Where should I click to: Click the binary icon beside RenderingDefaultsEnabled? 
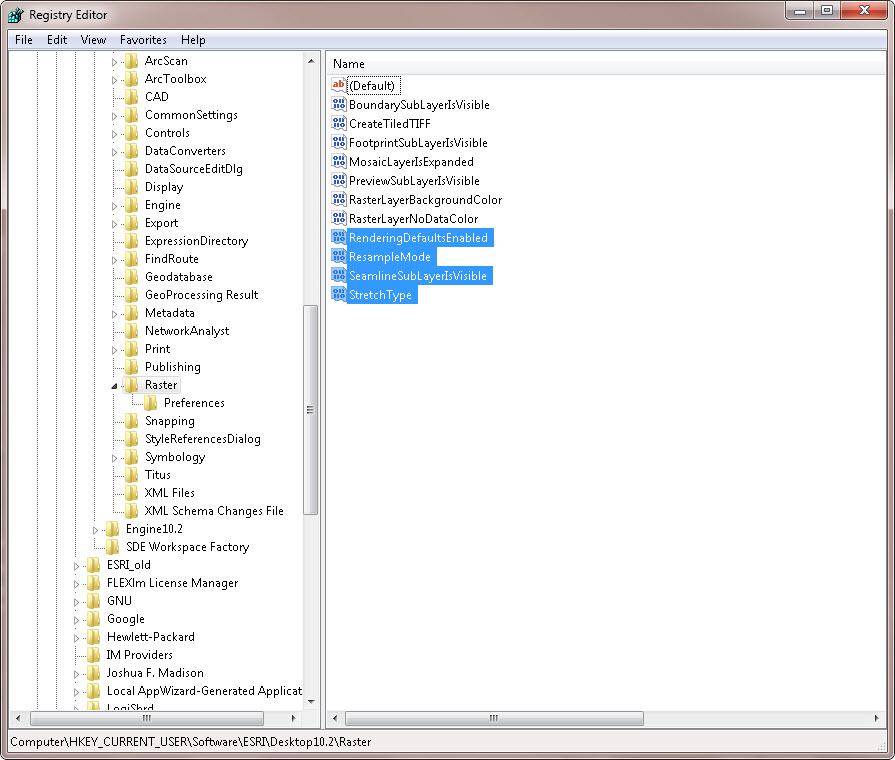338,238
